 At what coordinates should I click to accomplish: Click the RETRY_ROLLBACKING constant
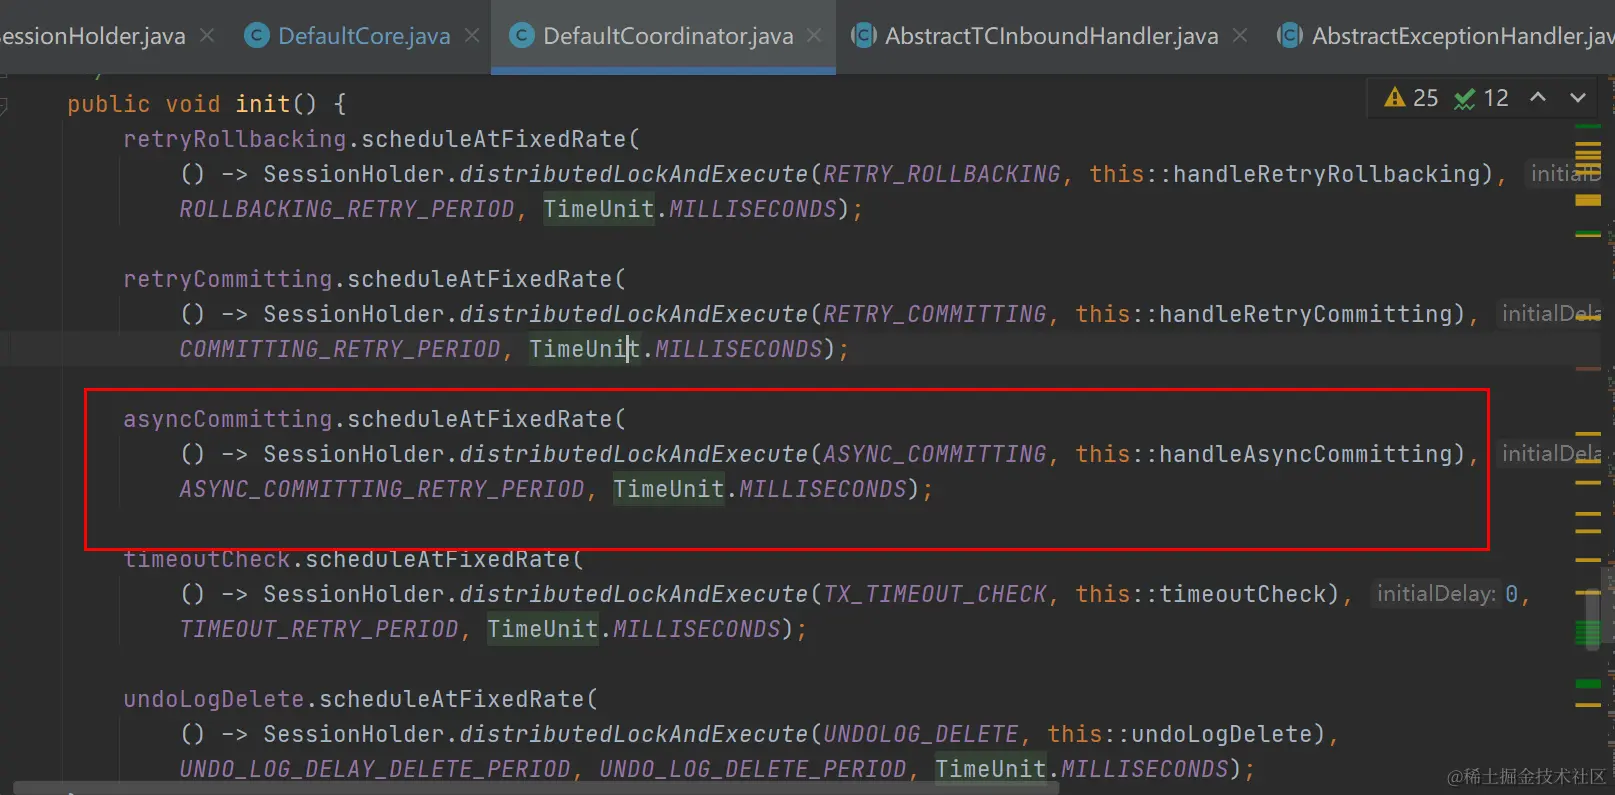point(941,174)
